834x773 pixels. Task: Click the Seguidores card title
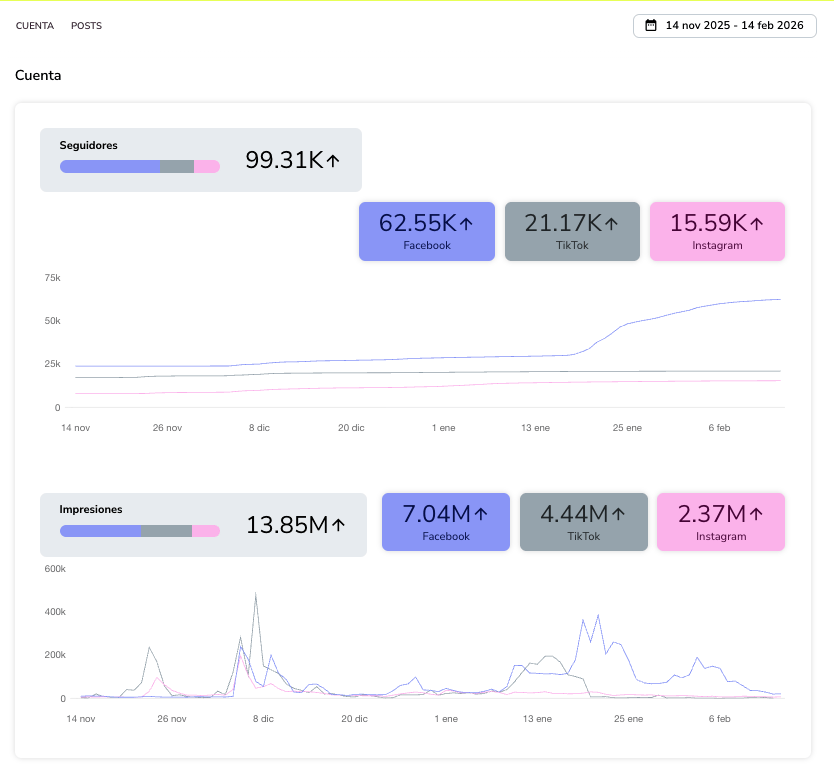[88, 145]
